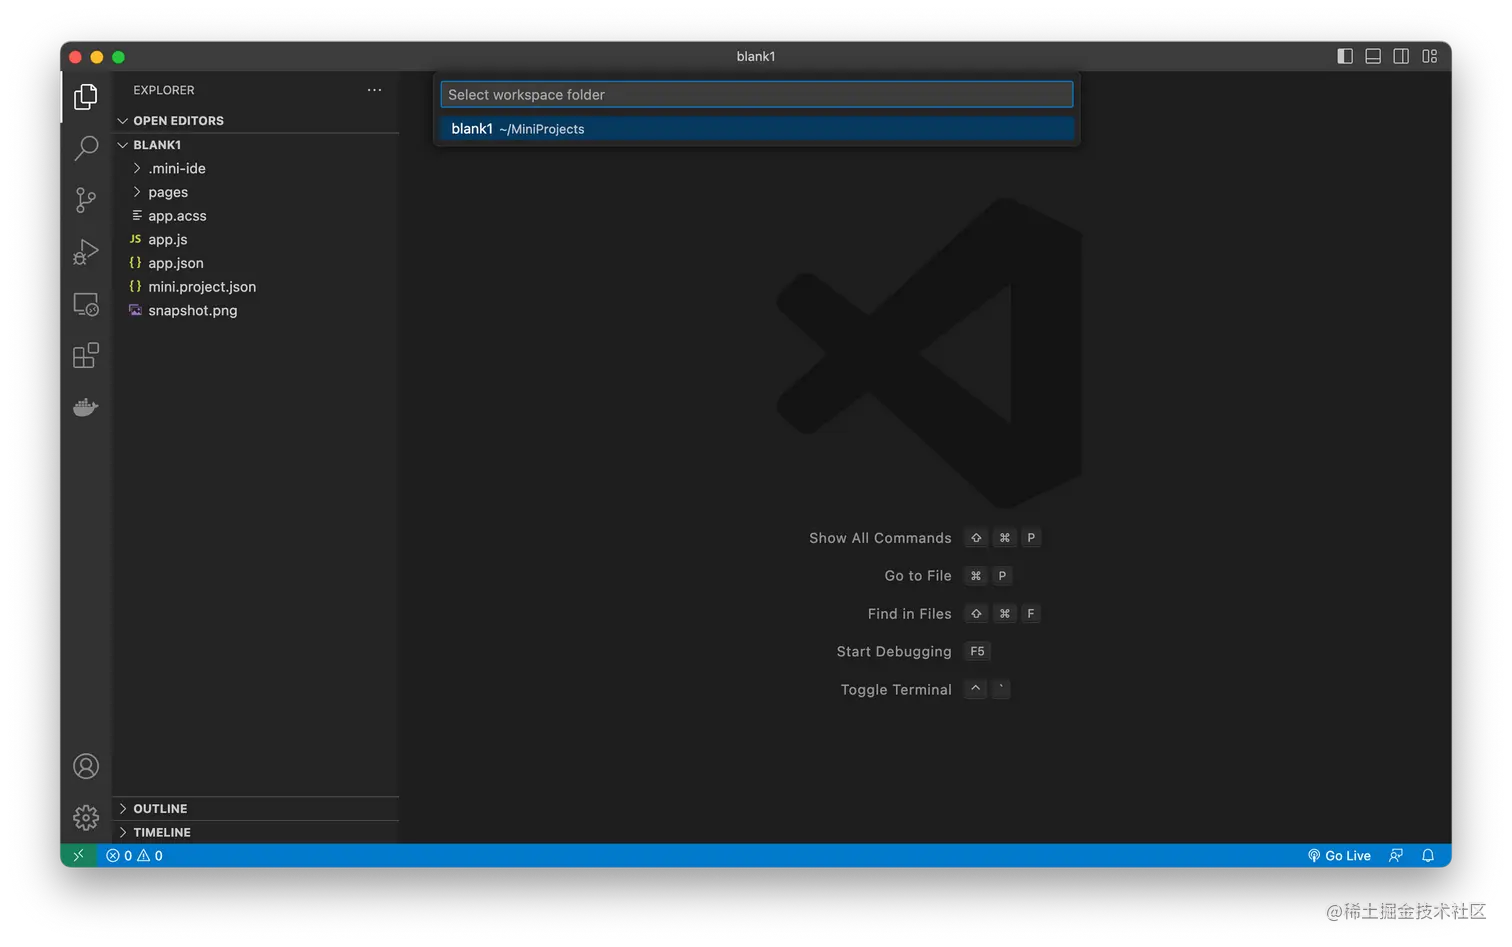Image resolution: width=1512 pixels, height=947 pixels.
Task: Open Explorer views and more actions ellipsis
Action: coord(374,90)
